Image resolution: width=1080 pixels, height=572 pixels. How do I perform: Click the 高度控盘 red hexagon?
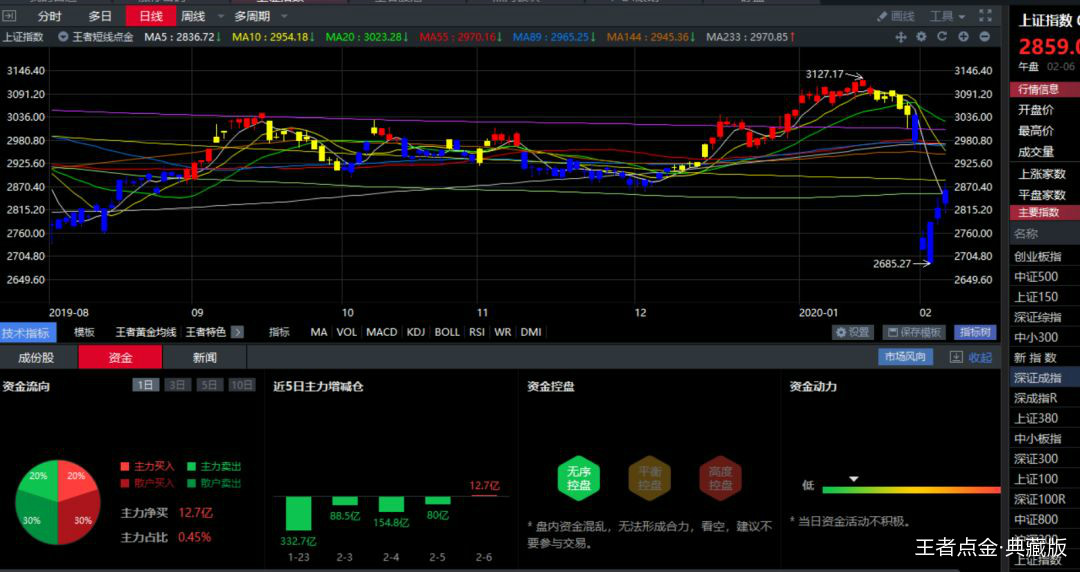pos(720,478)
